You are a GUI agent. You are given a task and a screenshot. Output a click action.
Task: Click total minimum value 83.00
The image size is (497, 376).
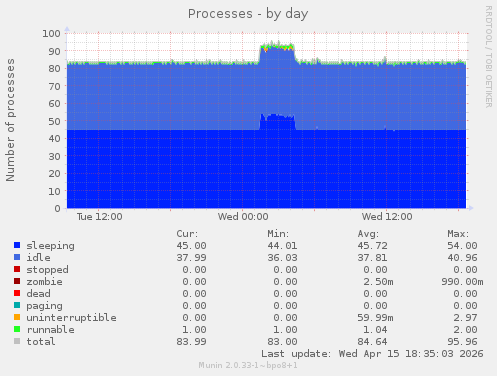pos(282,342)
